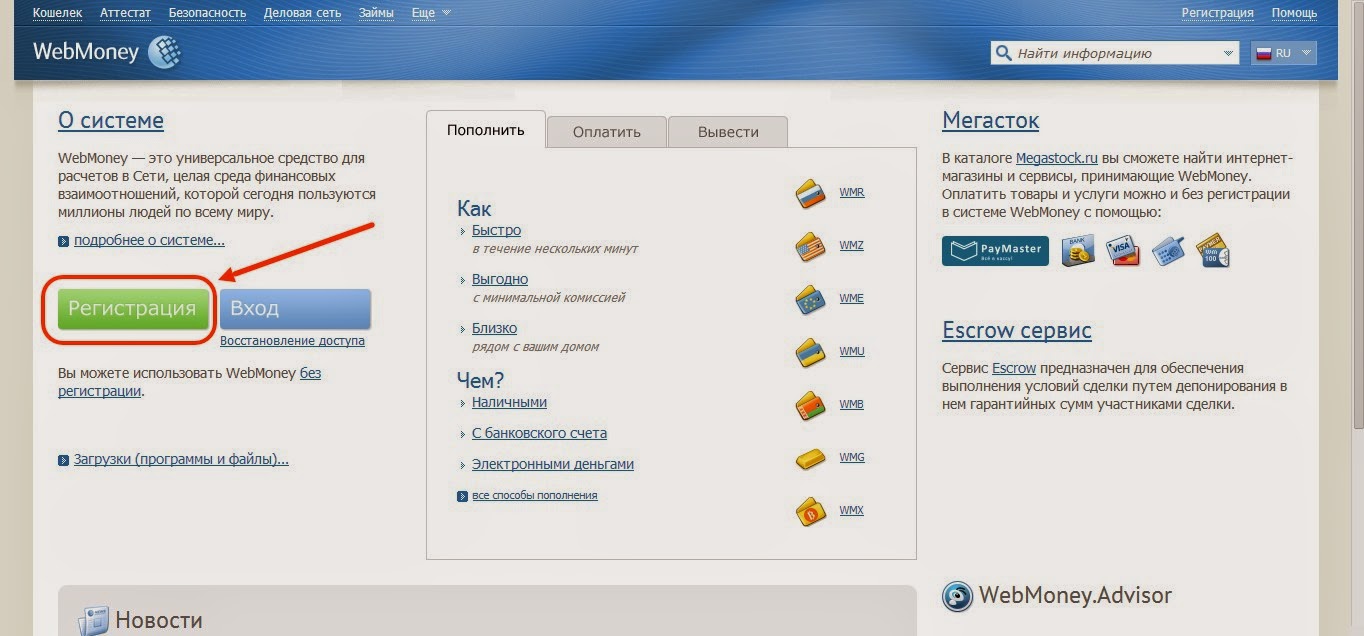1364x636 pixels.
Task: Open the Escrow сервис heading link
Action: (1017, 331)
